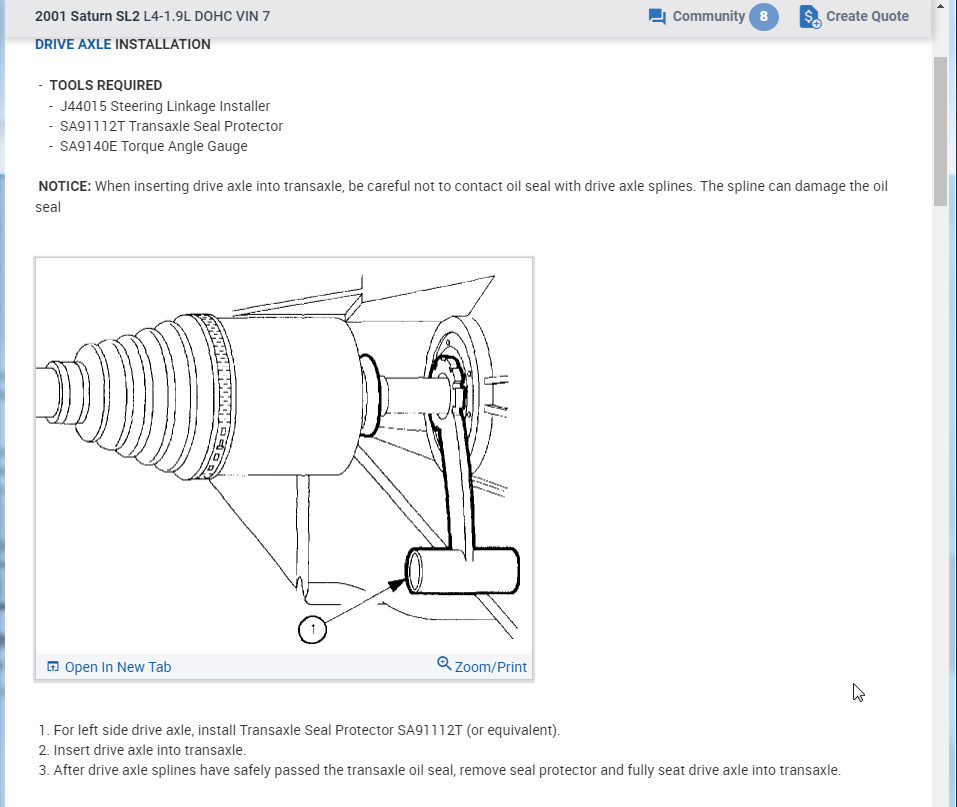The image size is (957, 807).
Task: Click the Open In New Tab icon
Action: click(x=53, y=667)
